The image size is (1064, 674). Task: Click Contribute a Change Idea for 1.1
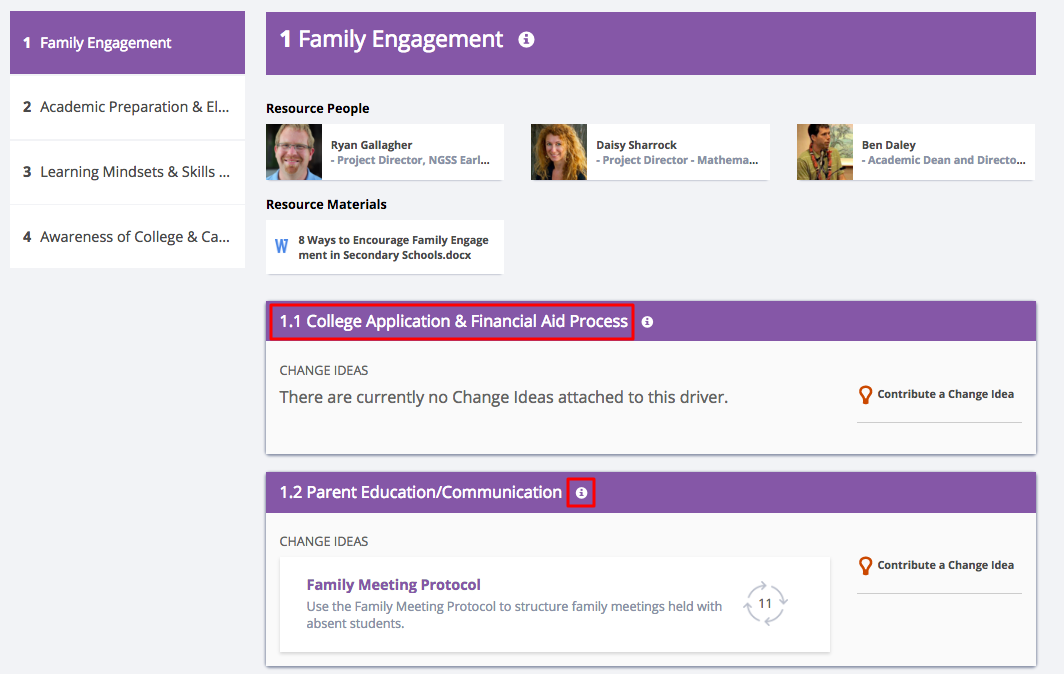click(x=945, y=394)
